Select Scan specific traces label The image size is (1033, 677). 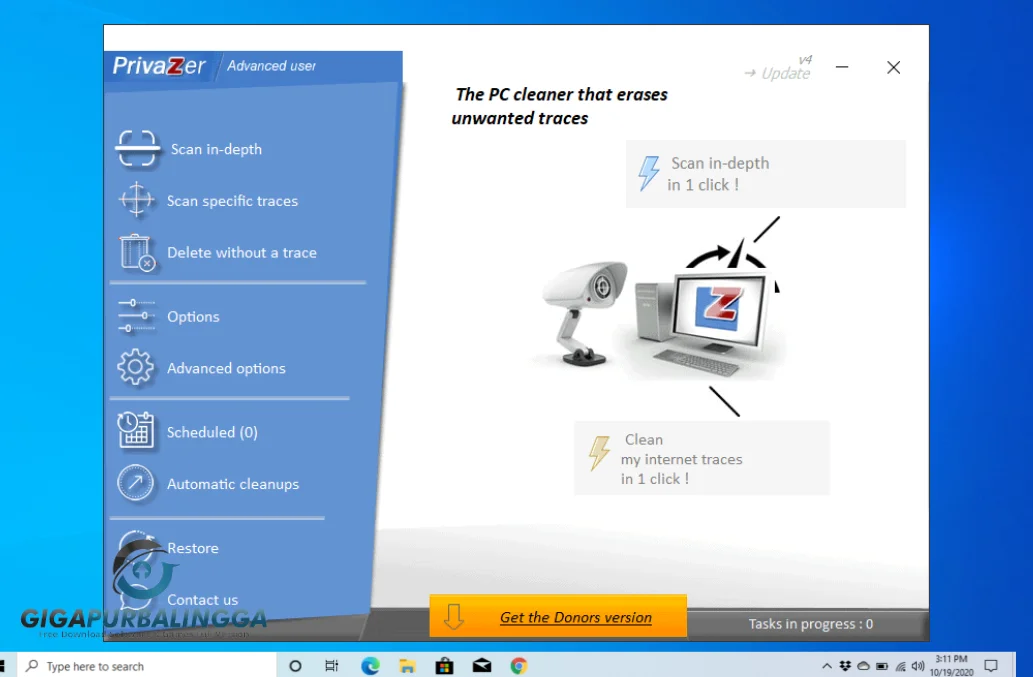click(x=232, y=201)
